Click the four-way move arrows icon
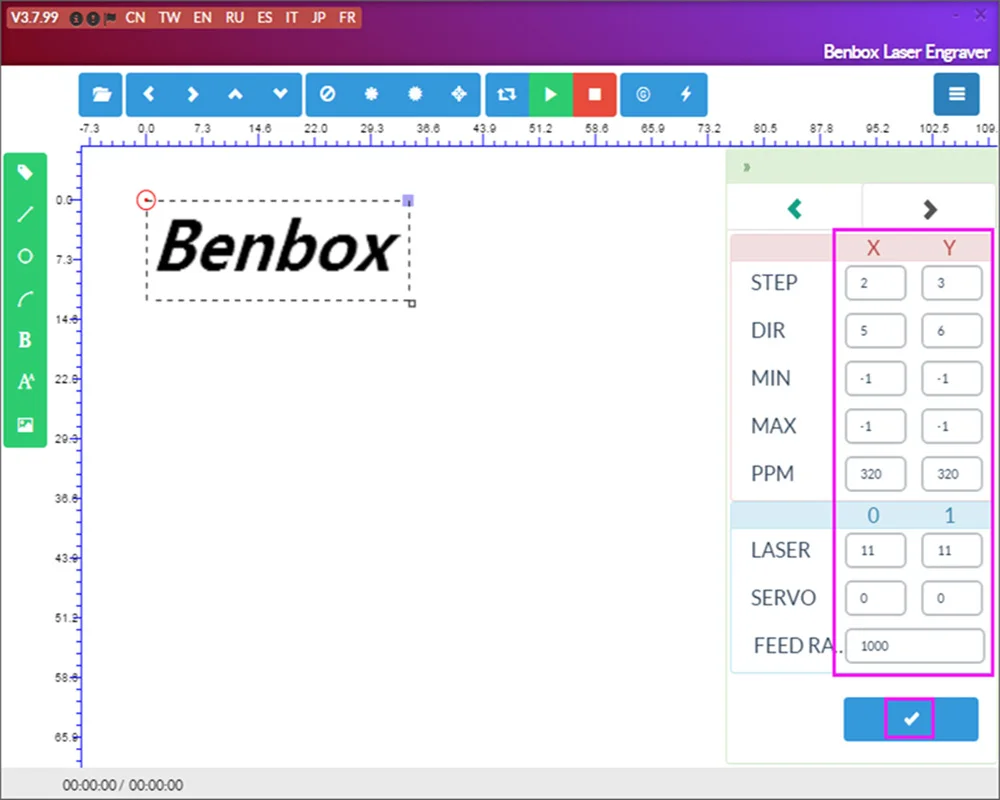This screenshot has height=800, width=1000. (x=459, y=94)
